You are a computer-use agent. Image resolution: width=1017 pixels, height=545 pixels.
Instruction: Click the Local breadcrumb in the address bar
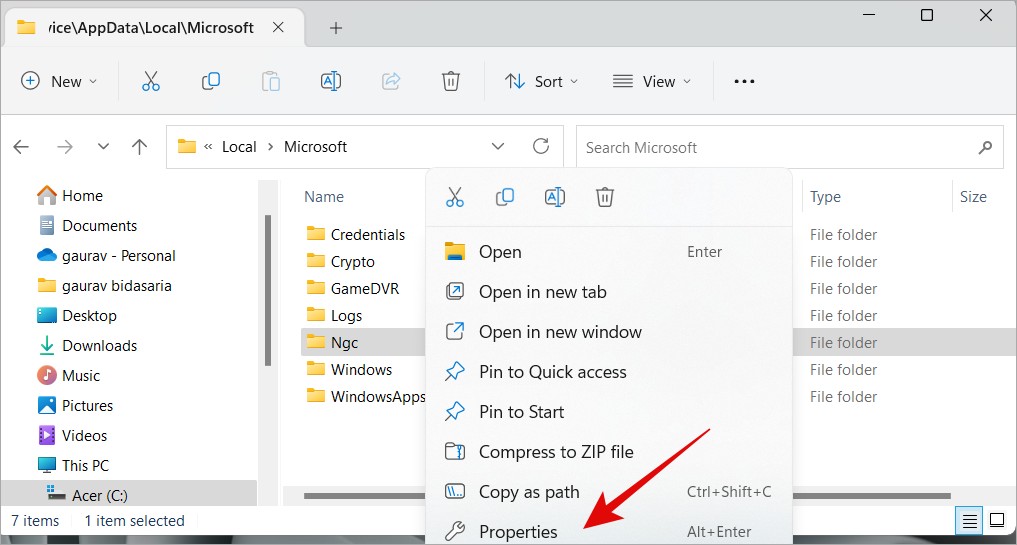(239, 147)
